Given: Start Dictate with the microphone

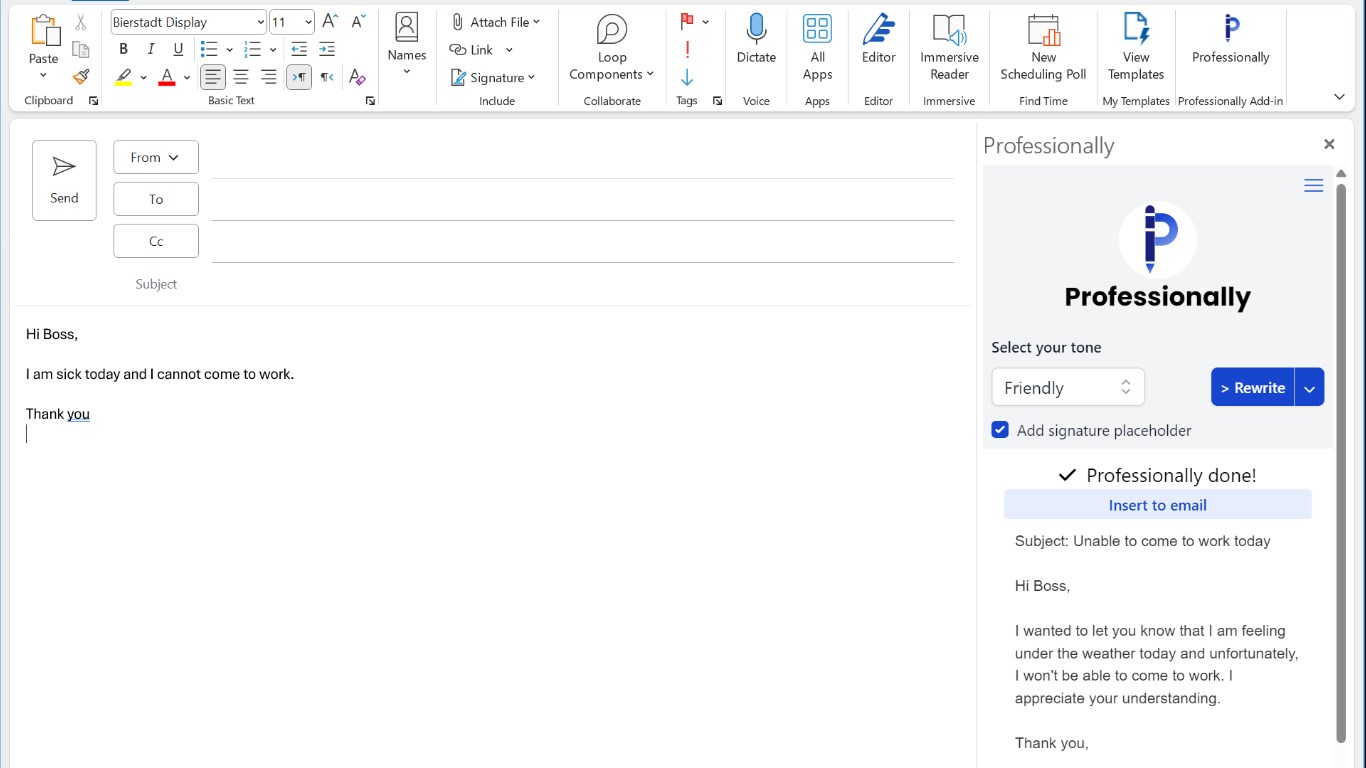Looking at the screenshot, I should coord(756,40).
